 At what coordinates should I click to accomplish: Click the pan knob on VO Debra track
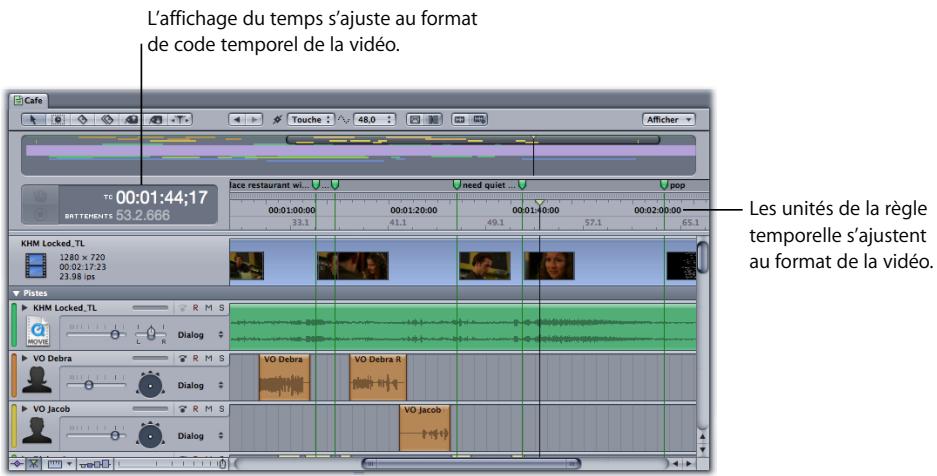tap(150, 384)
